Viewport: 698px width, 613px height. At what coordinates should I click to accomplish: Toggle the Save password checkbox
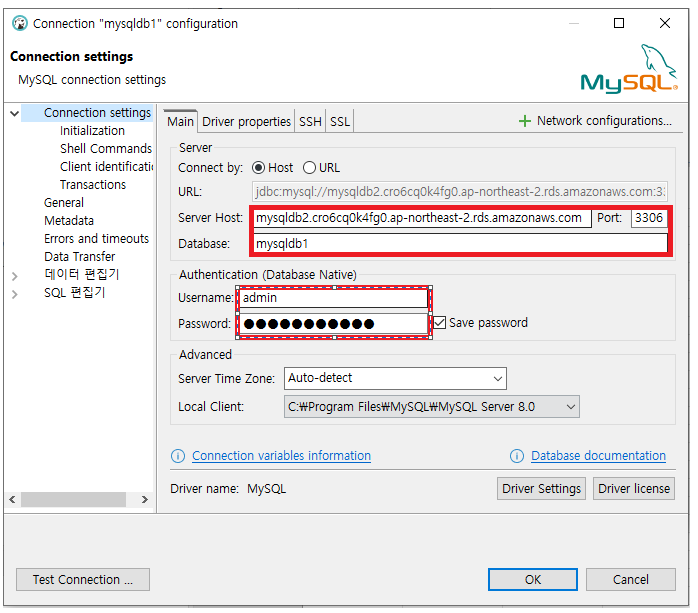click(439, 323)
